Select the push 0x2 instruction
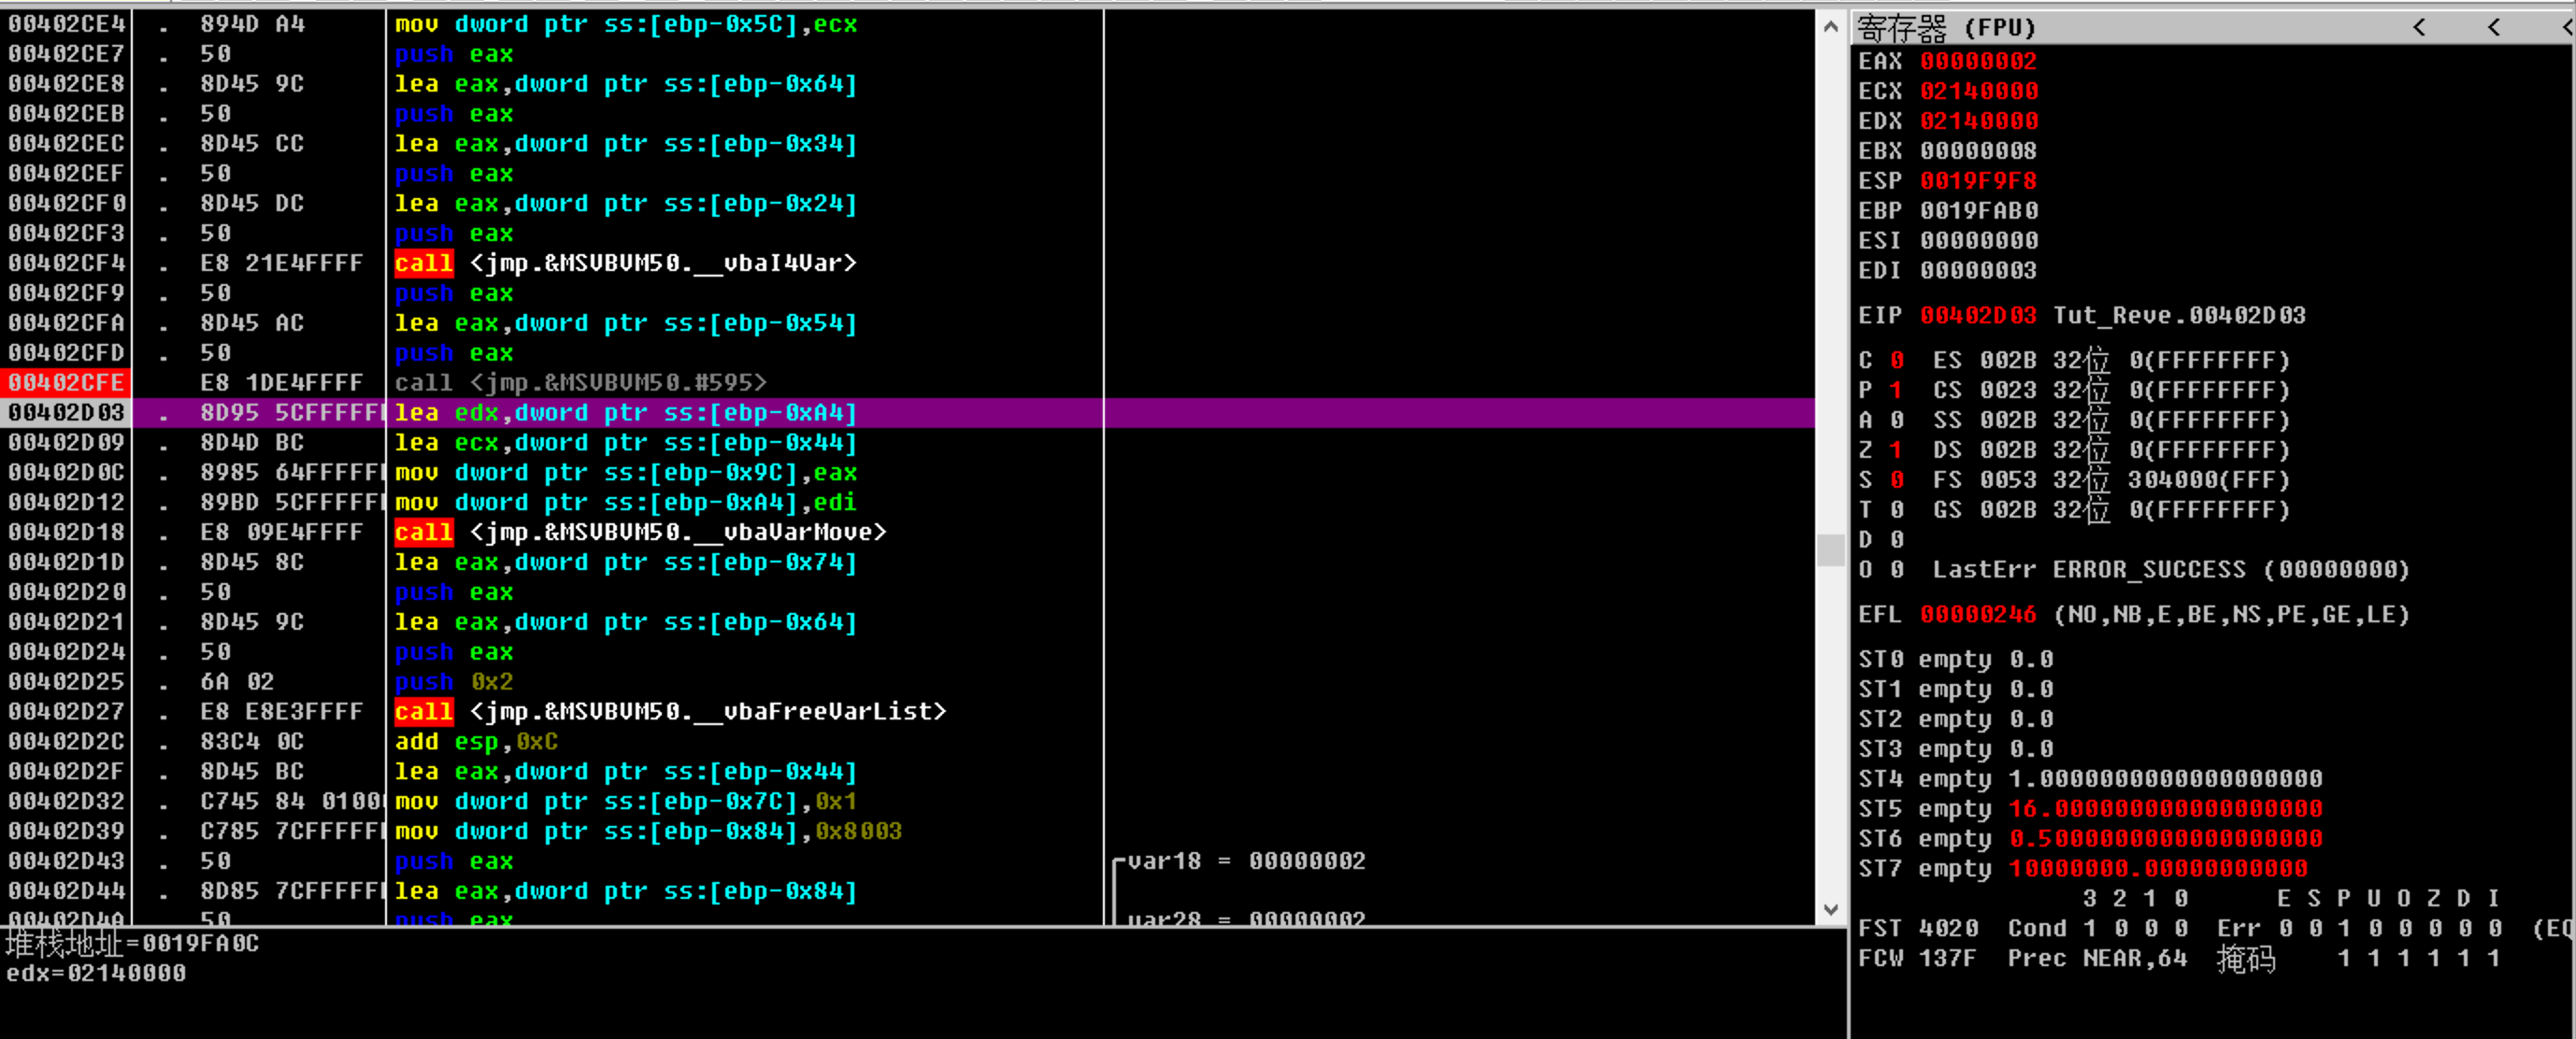Image resolution: width=2576 pixels, height=1039 pixels. pos(453,682)
